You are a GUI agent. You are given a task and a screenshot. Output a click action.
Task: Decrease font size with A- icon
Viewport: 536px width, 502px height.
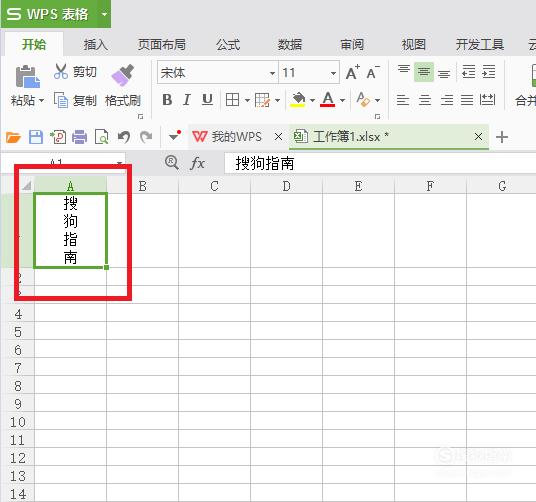pos(373,72)
